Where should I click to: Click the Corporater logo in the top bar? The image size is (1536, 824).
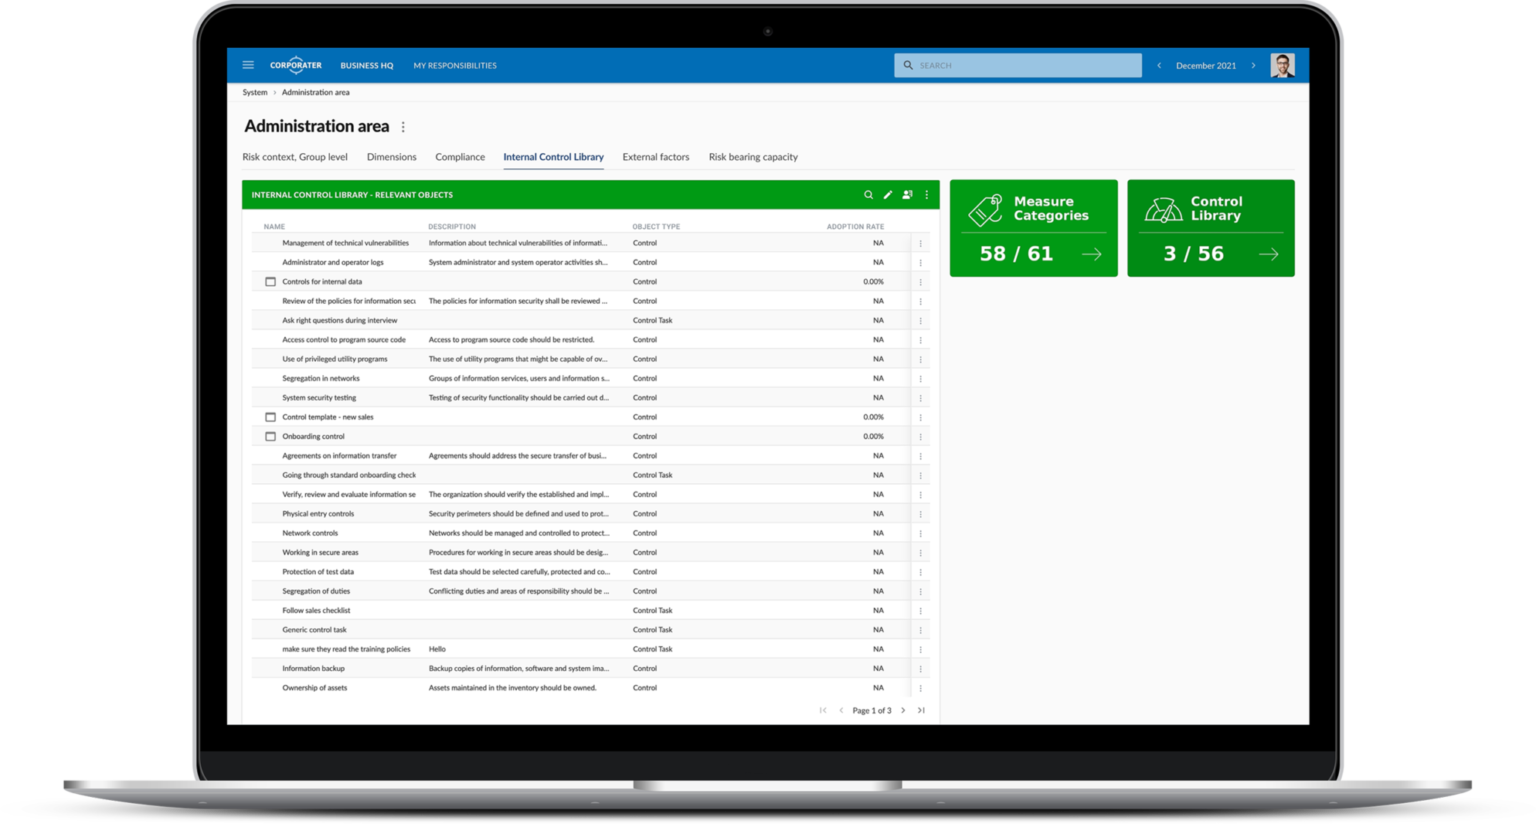tap(296, 64)
